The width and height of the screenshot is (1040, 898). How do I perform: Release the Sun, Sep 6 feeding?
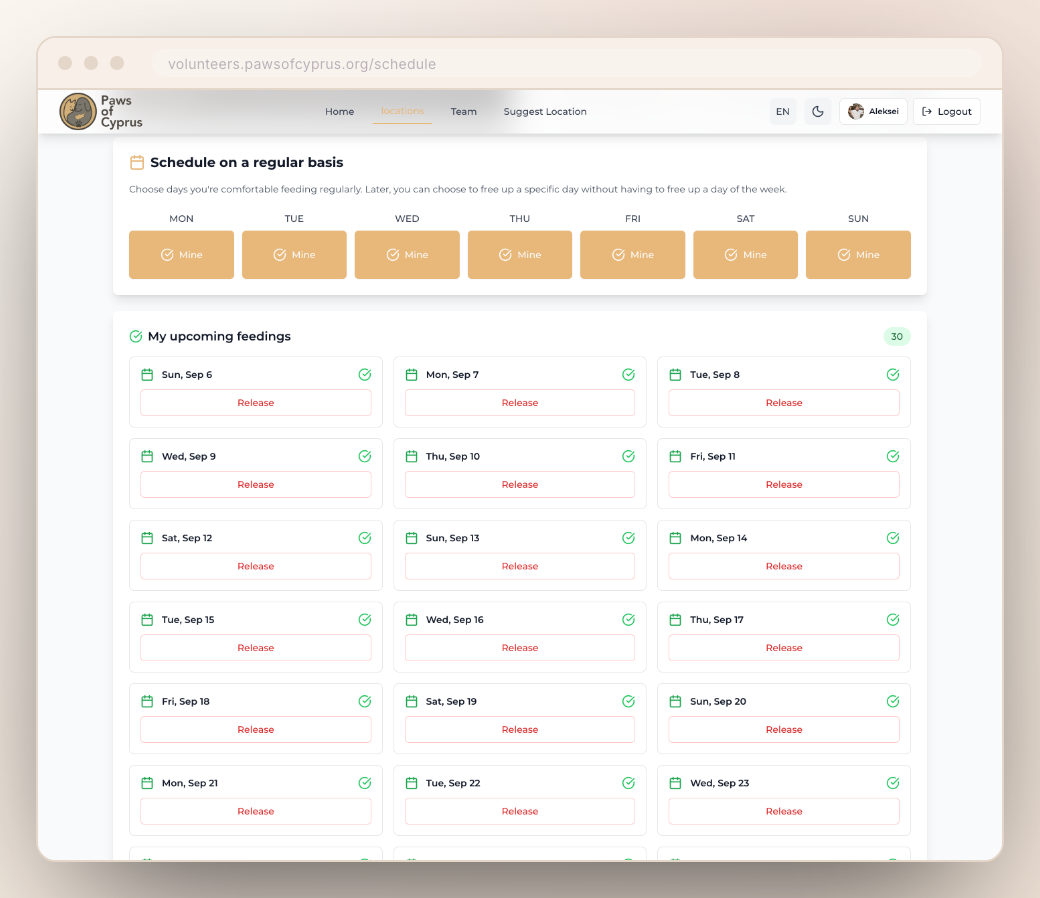[256, 403]
